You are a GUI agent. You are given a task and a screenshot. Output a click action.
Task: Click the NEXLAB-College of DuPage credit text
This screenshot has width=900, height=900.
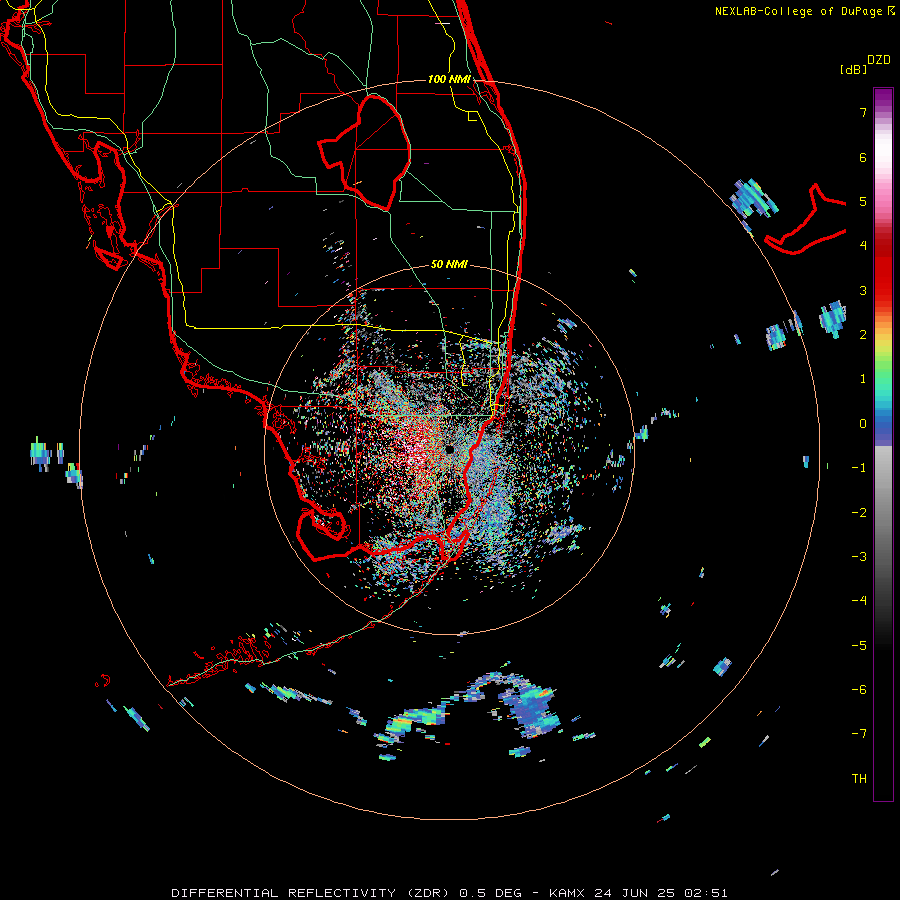(x=800, y=11)
